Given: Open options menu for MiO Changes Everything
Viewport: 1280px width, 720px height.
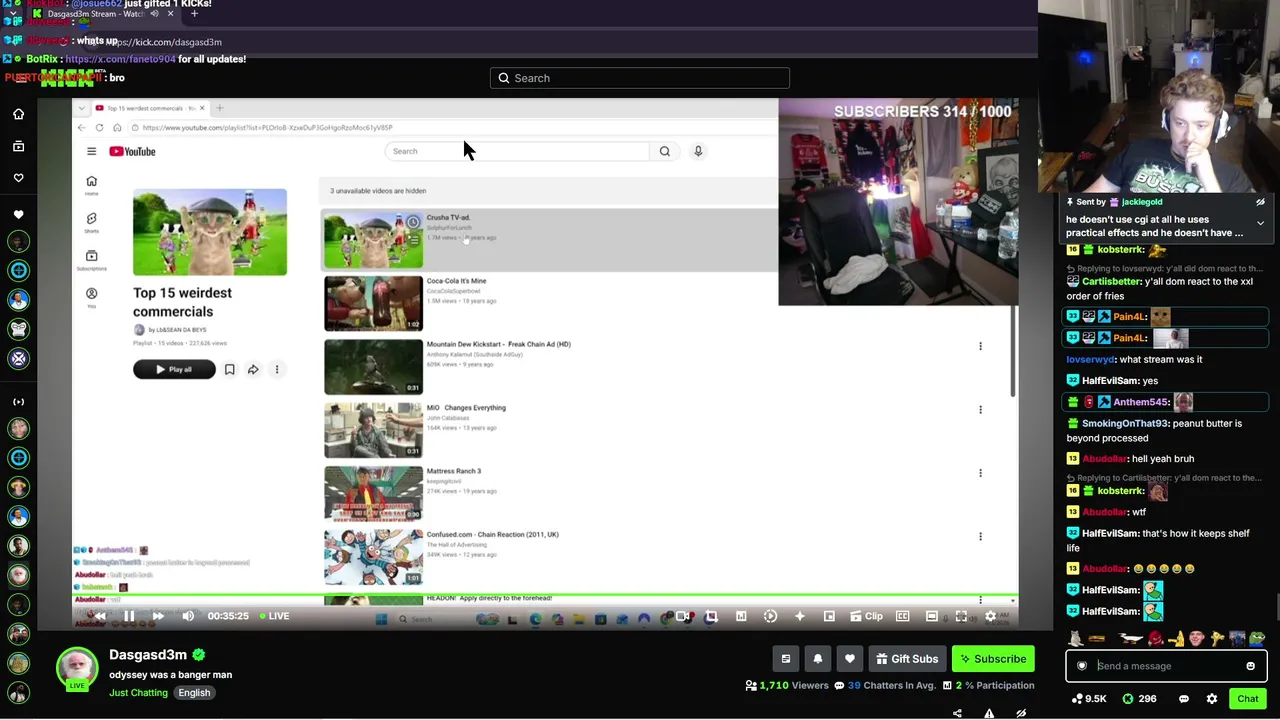Looking at the screenshot, I should pyautogui.click(x=980, y=409).
